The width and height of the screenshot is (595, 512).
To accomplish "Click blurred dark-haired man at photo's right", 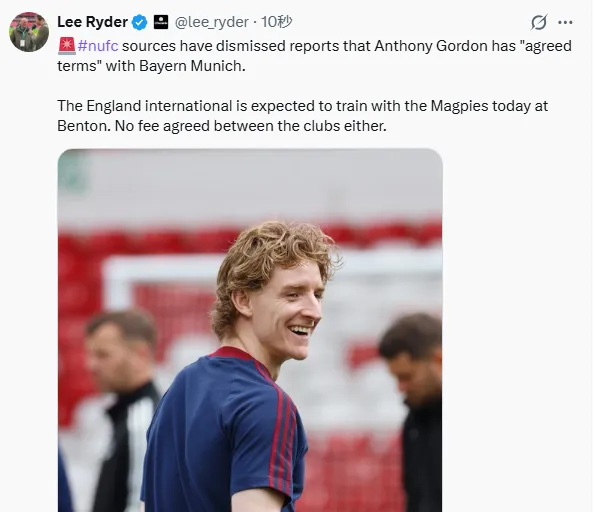I will (x=413, y=412).
